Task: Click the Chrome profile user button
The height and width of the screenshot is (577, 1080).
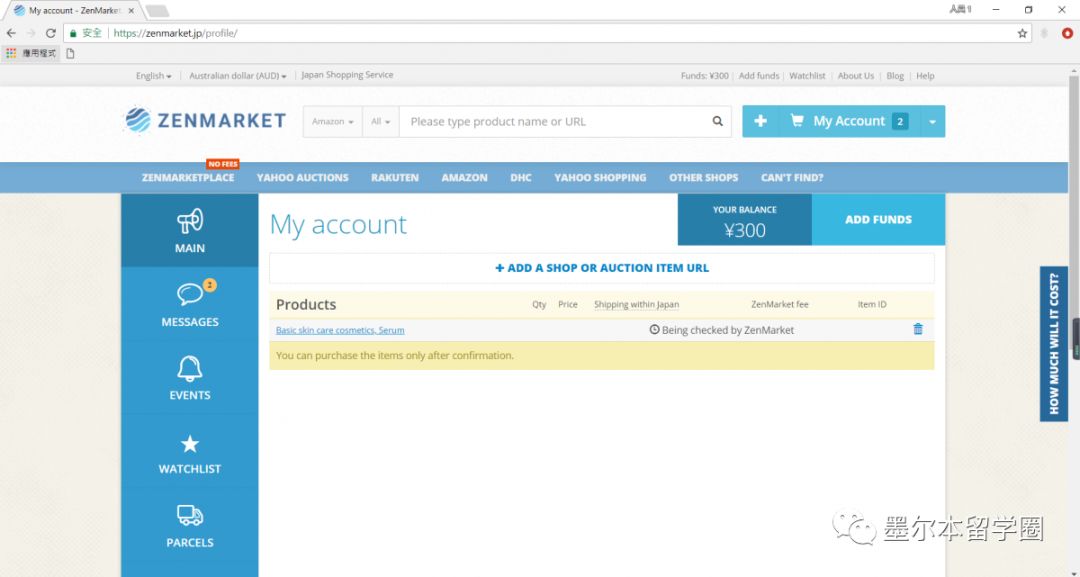Action: [x=960, y=10]
